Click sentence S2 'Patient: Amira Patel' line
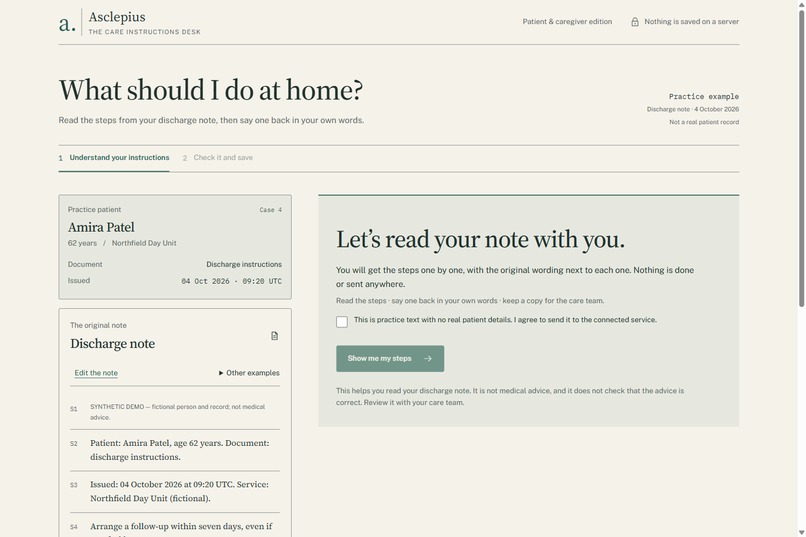 click(x=175, y=450)
